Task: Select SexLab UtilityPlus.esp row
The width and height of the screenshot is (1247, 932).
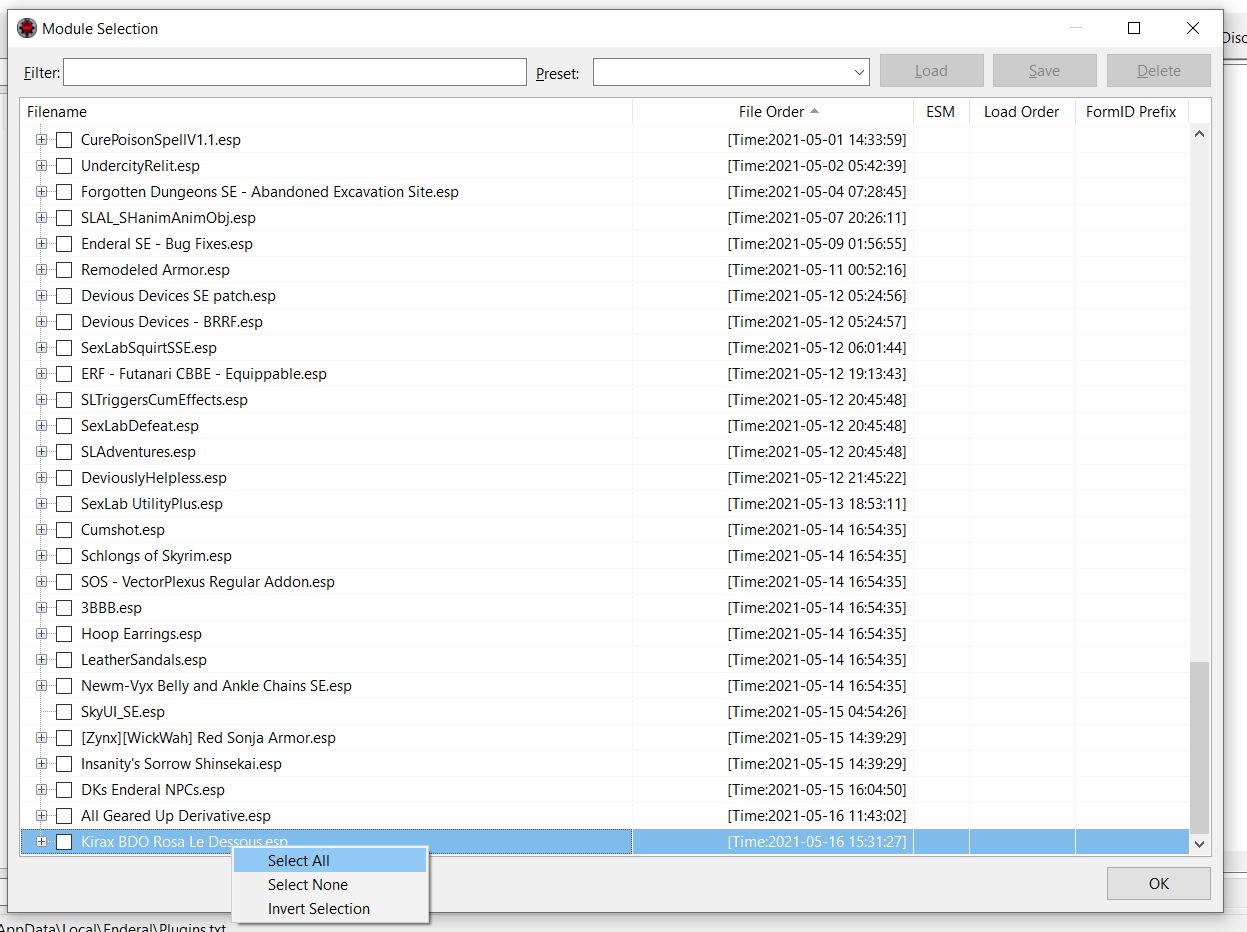Action: click(605, 504)
